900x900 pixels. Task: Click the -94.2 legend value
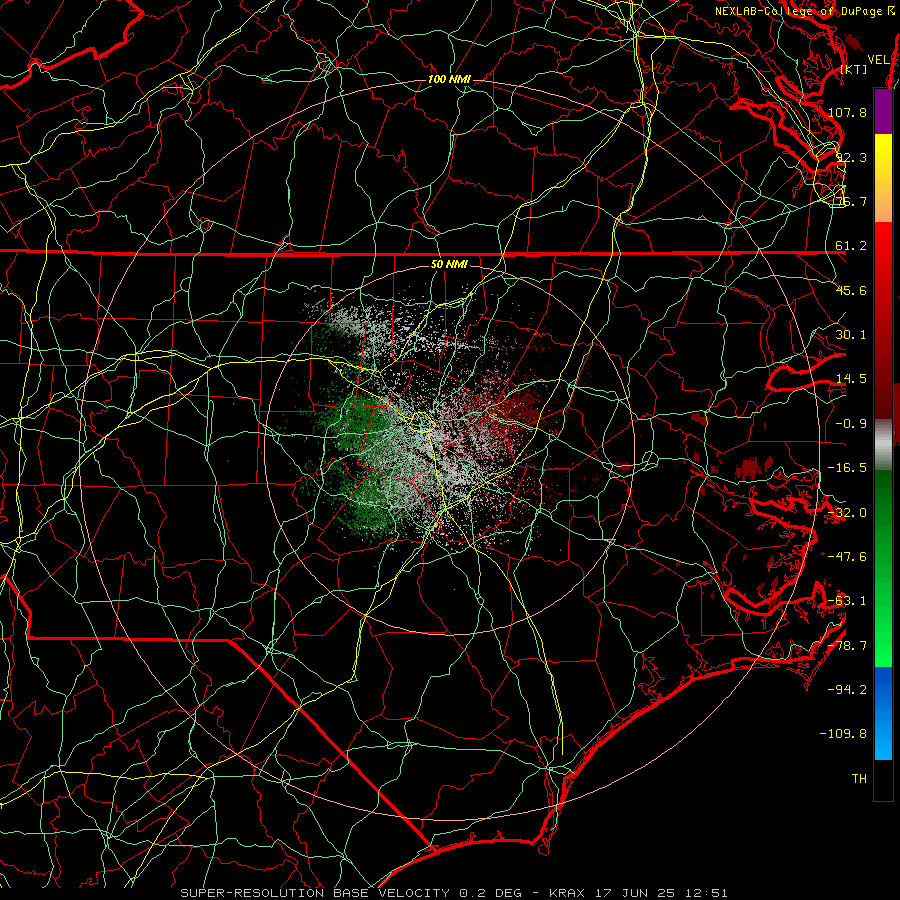pos(847,690)
